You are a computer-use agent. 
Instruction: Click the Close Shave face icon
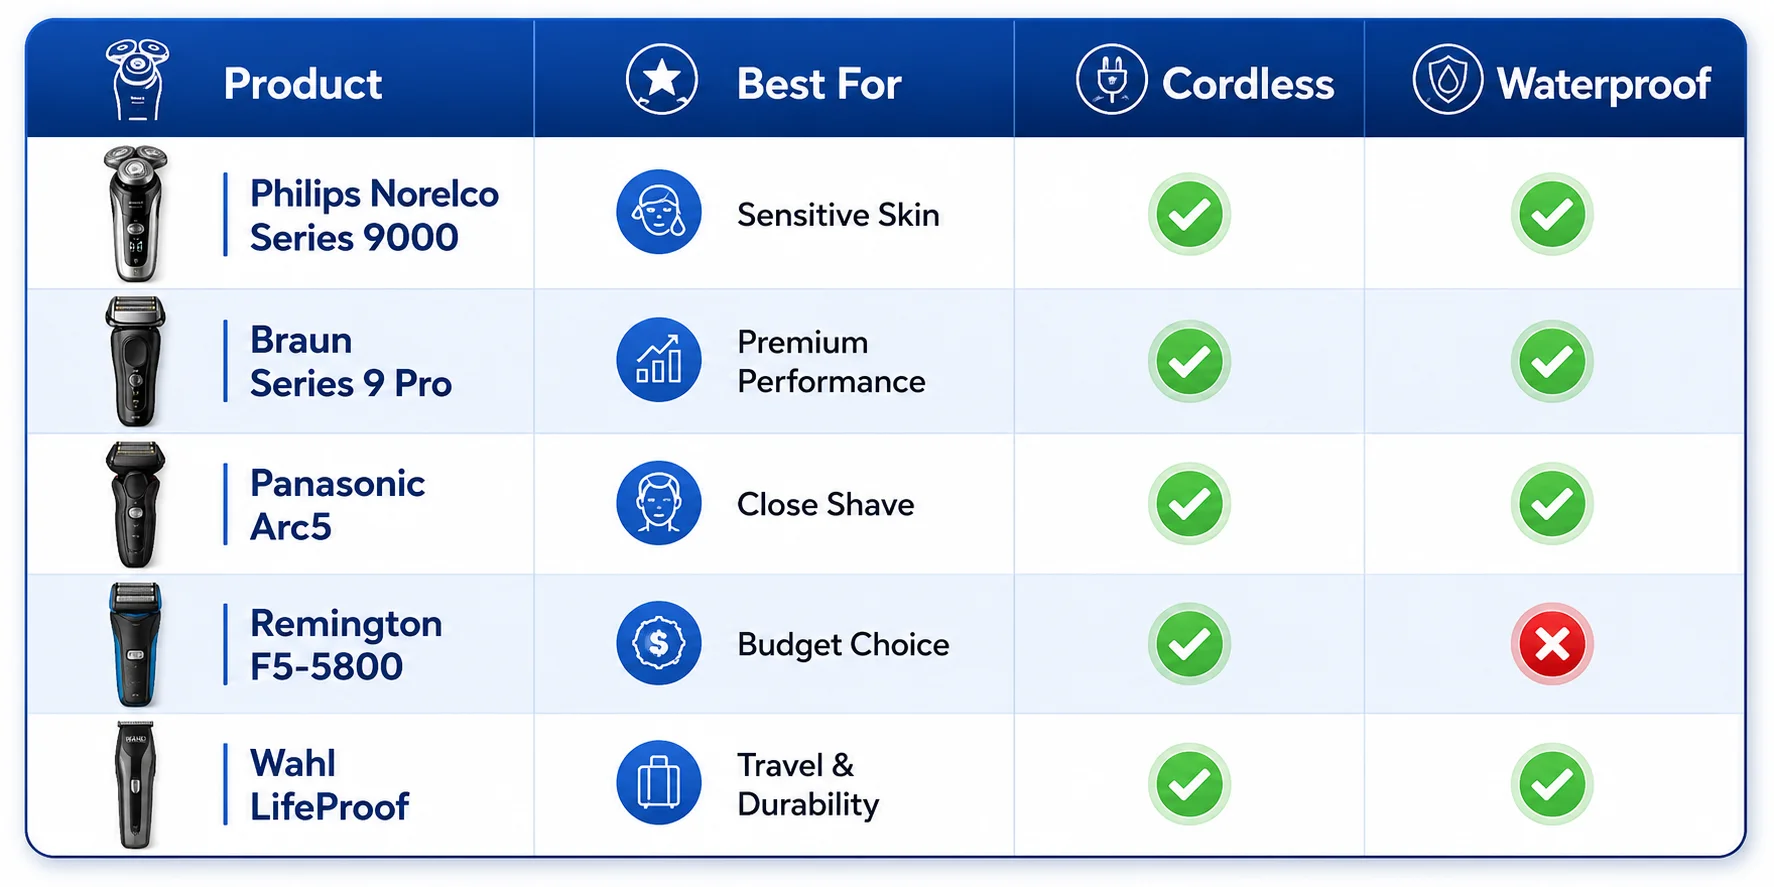(659, 503)
